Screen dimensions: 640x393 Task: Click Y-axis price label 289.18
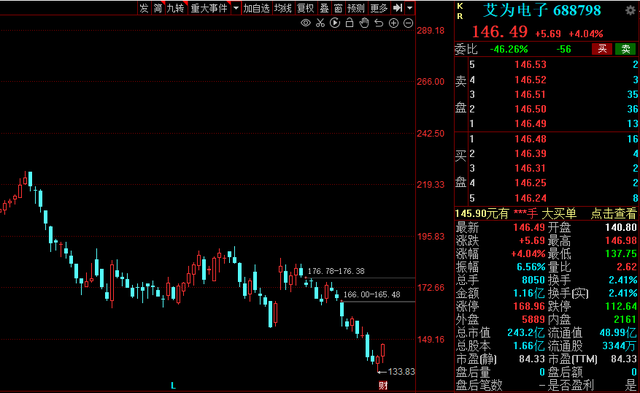(430, 31)
